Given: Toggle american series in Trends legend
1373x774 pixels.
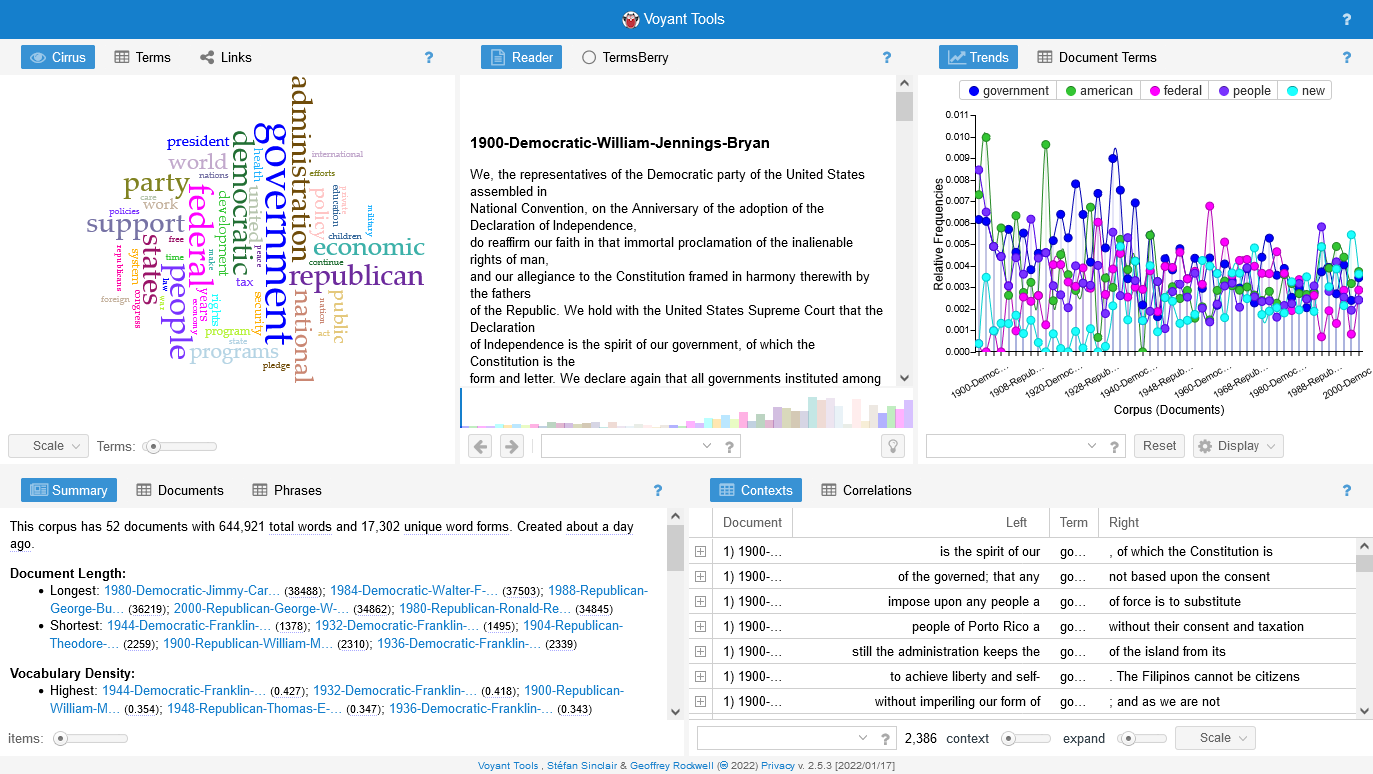Looking at the screenshot, I should pos(1098,90).
